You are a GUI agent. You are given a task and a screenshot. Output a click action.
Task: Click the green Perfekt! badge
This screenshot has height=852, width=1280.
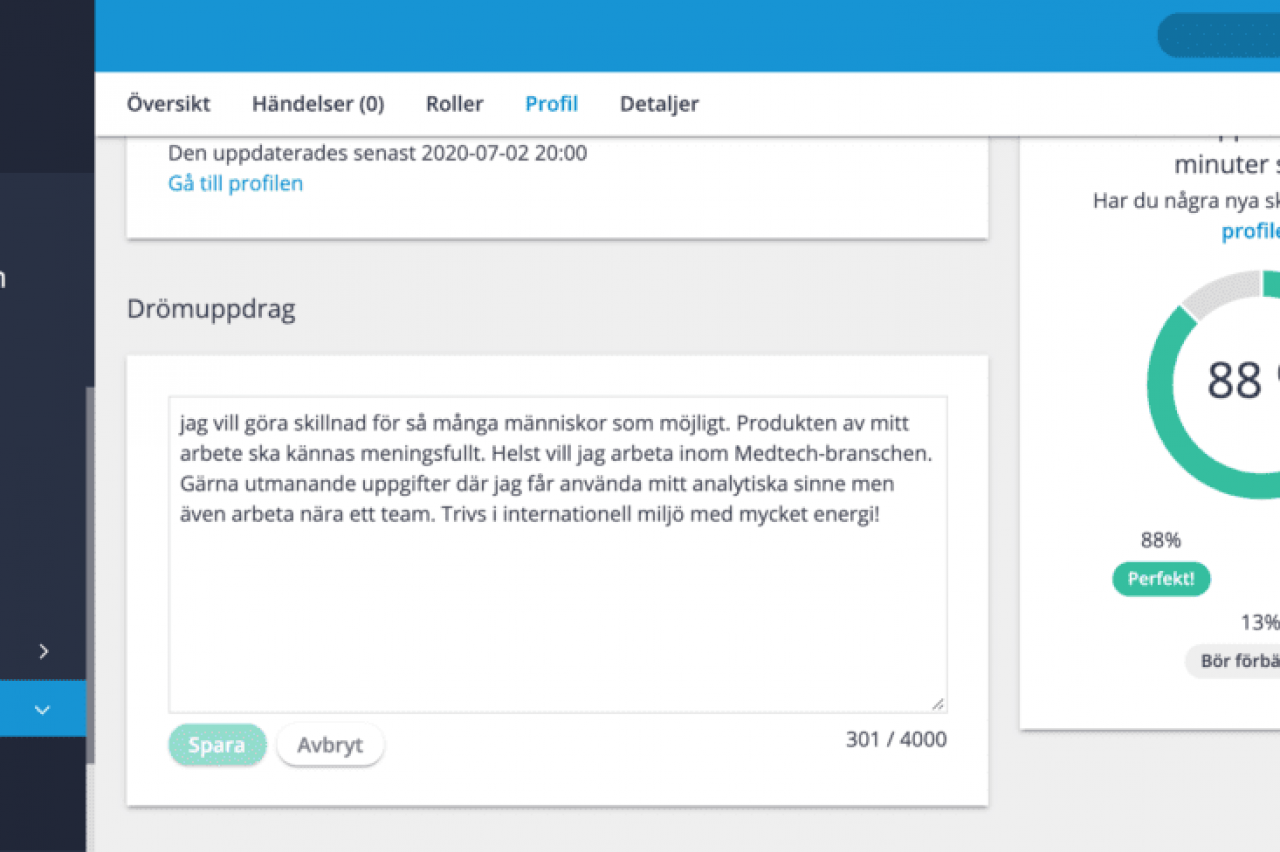(x=1160, y=579)
